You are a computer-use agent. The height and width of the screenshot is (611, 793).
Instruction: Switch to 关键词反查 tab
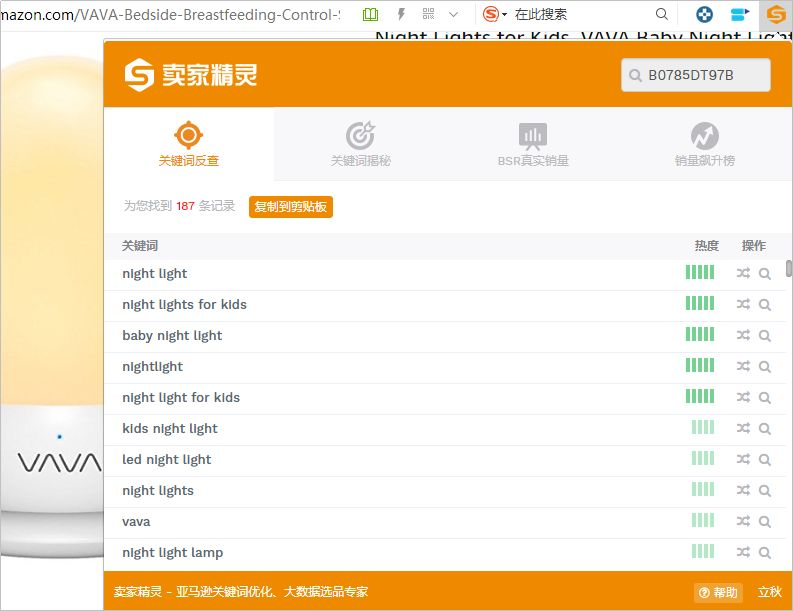point(189,144)
